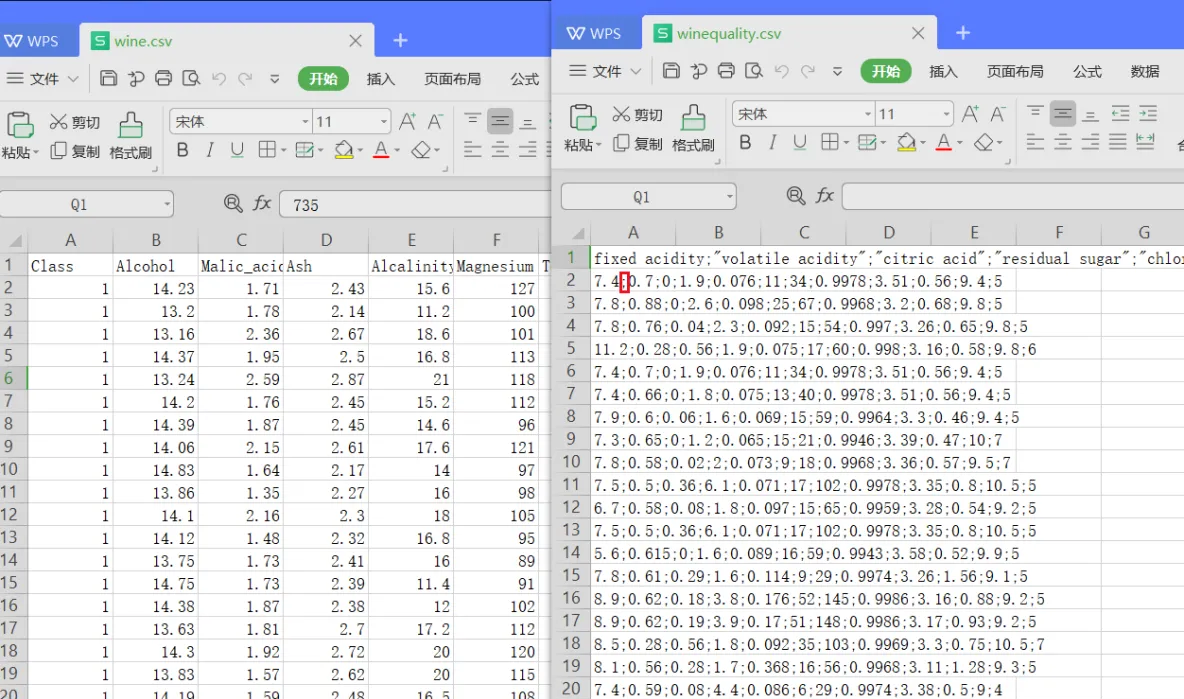Click zoom magnifier beside fx in wine.csv
Screen dimensions: 1184x699
(233, 203)
